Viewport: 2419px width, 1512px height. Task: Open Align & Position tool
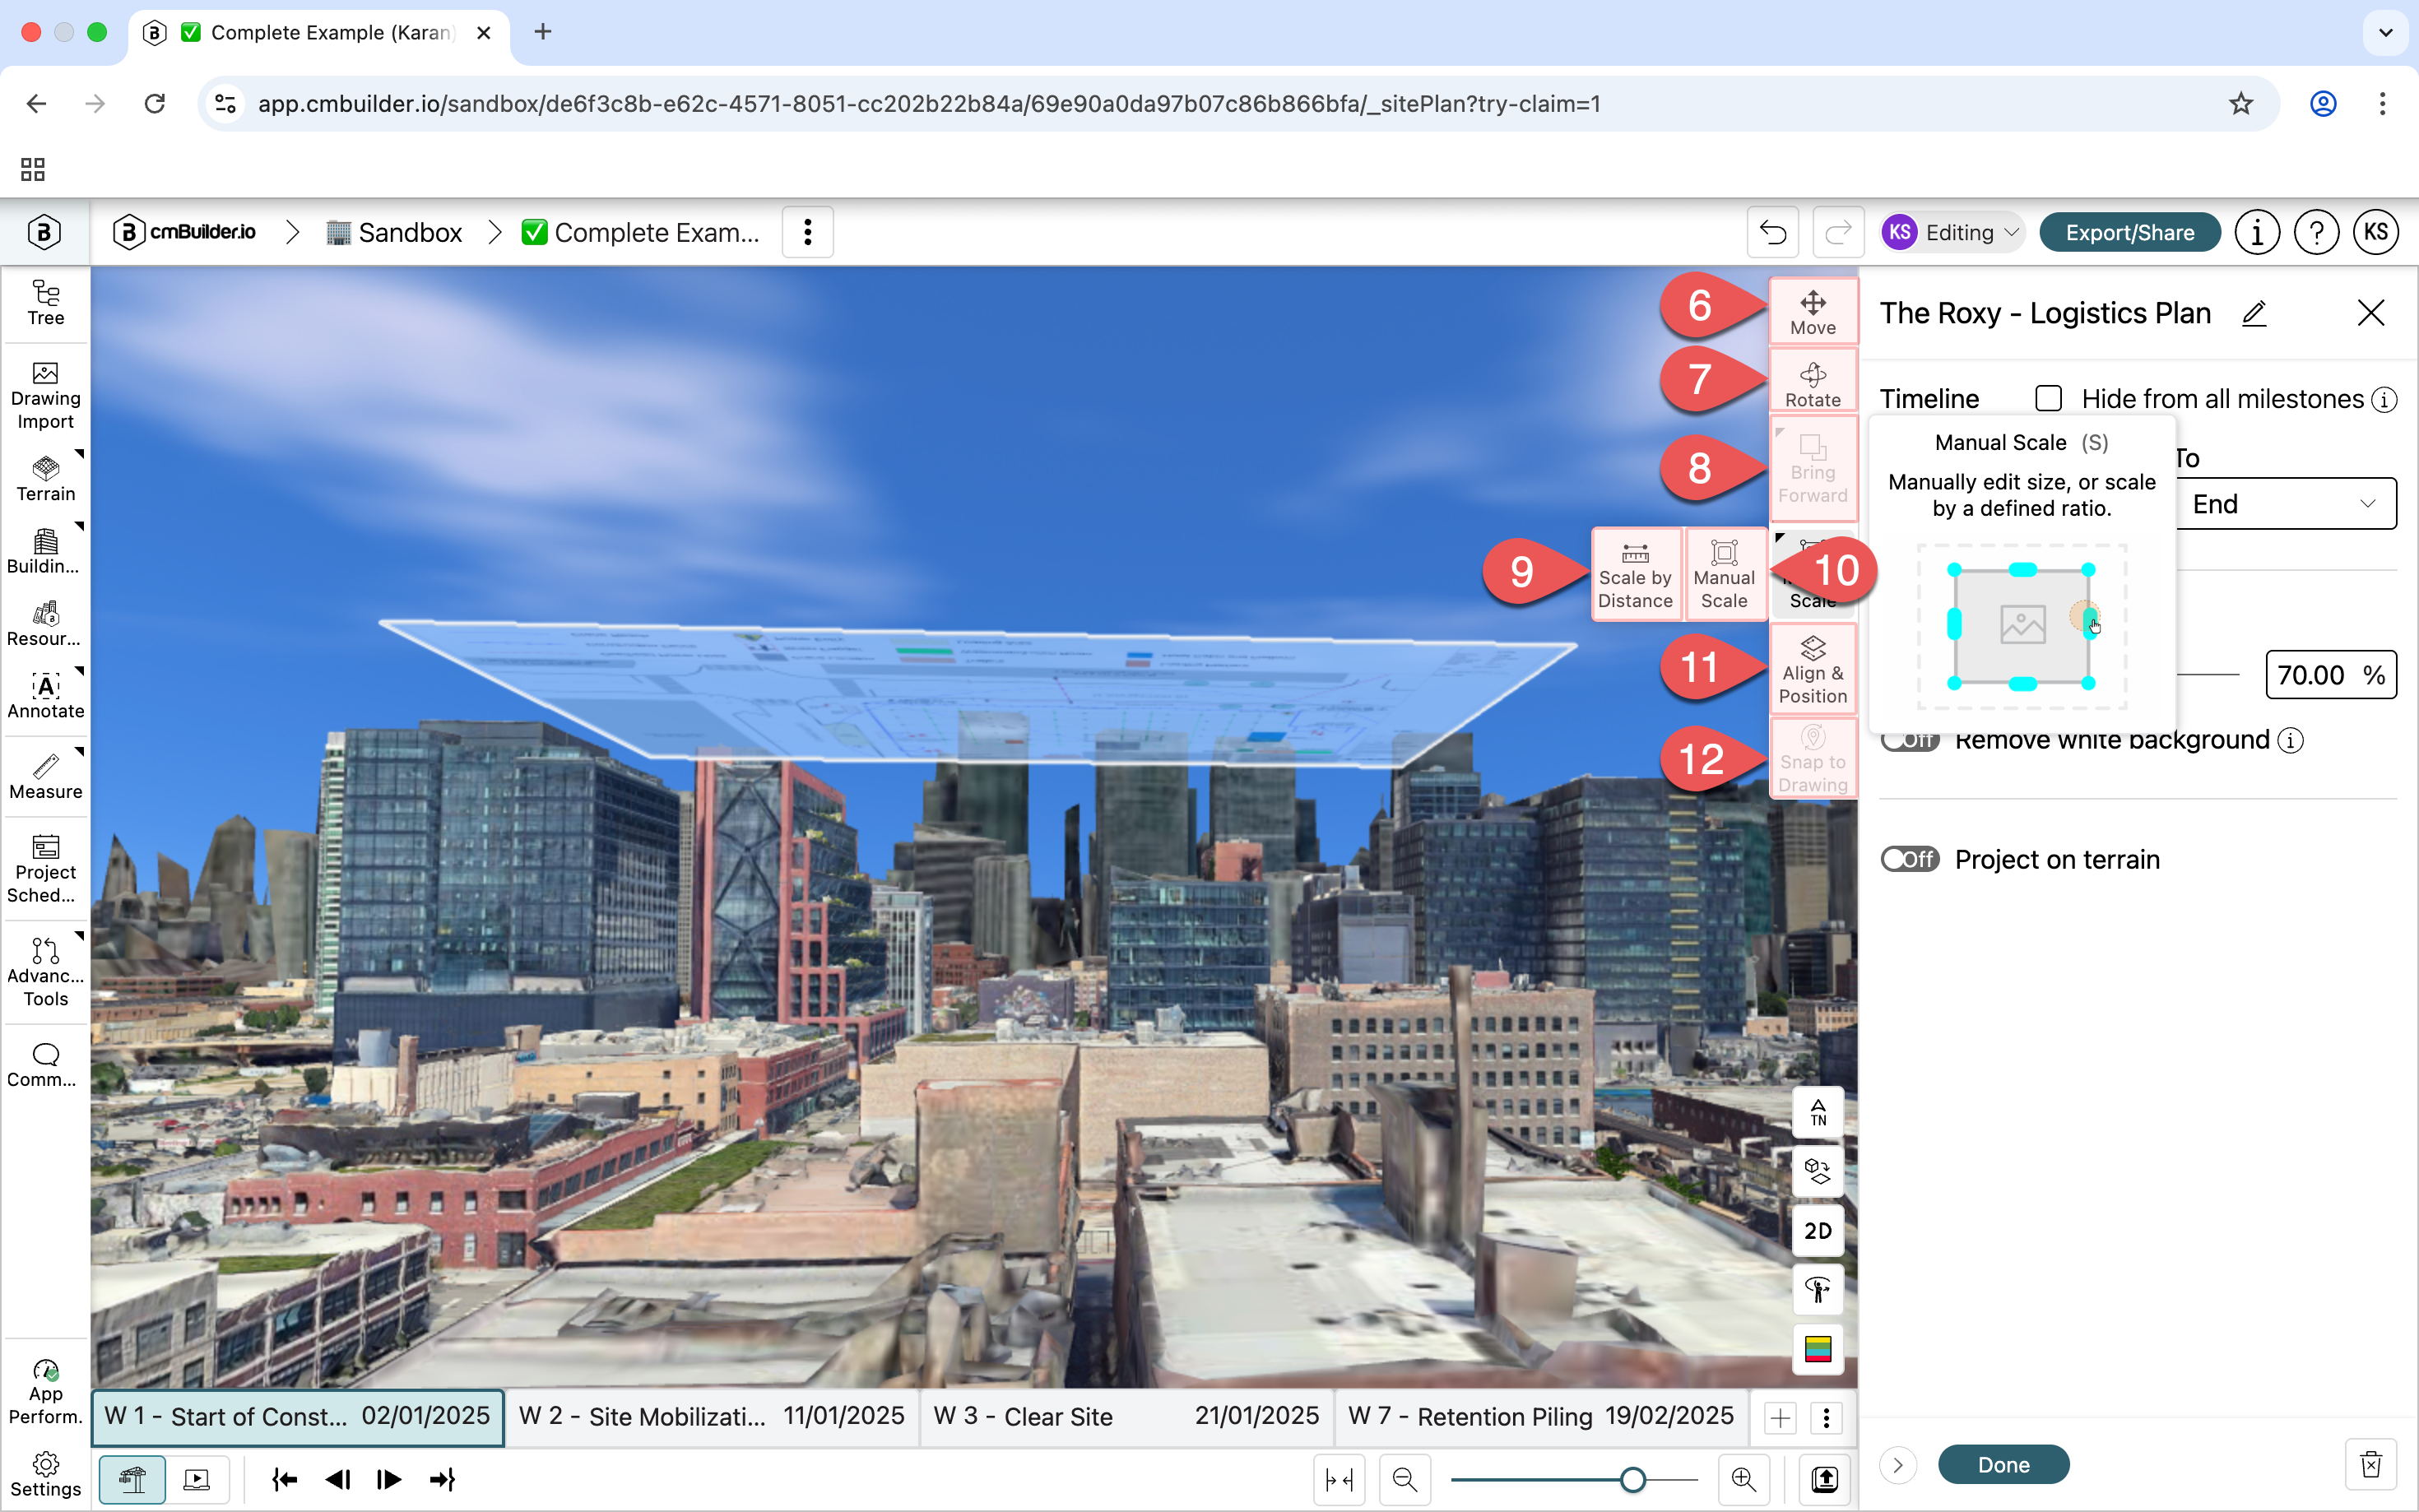pos(1812,670)
